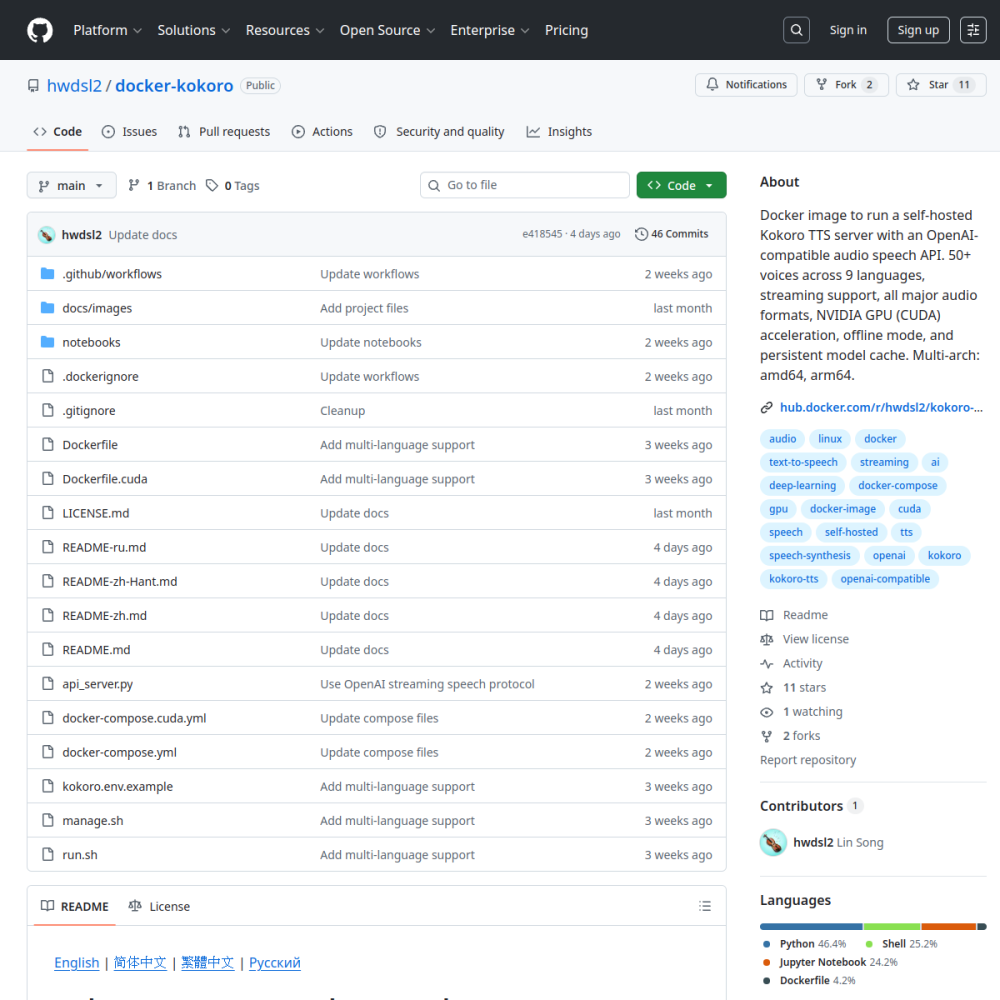Open the README-zh-Hant.md file
The height and width of the screenshot is (1000, 1000).
pos(119,582)
